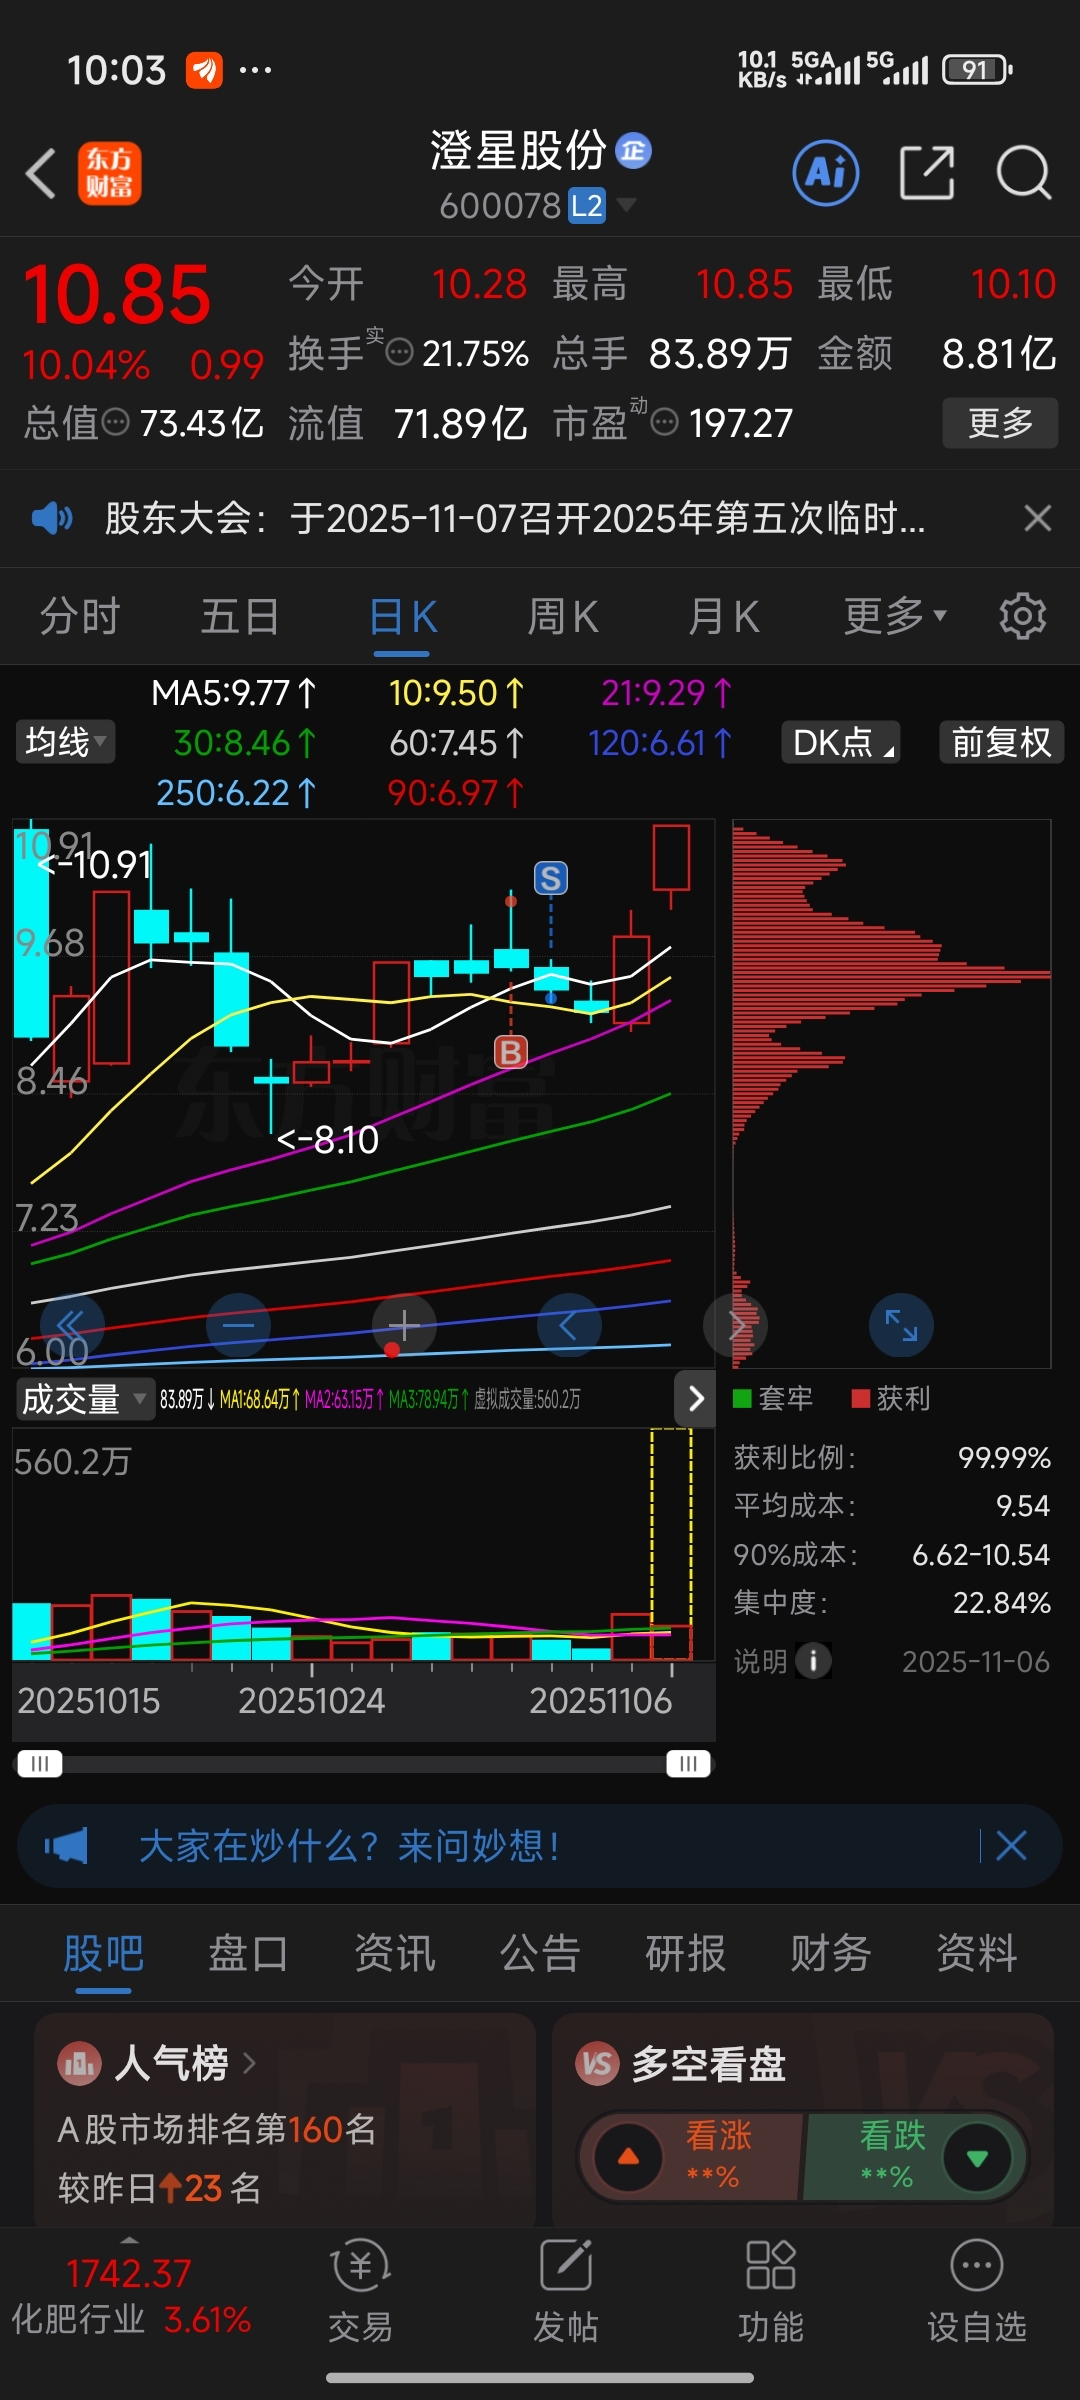Tap 大家在炒什么？来问妙想 link

tap(350, 1846)
